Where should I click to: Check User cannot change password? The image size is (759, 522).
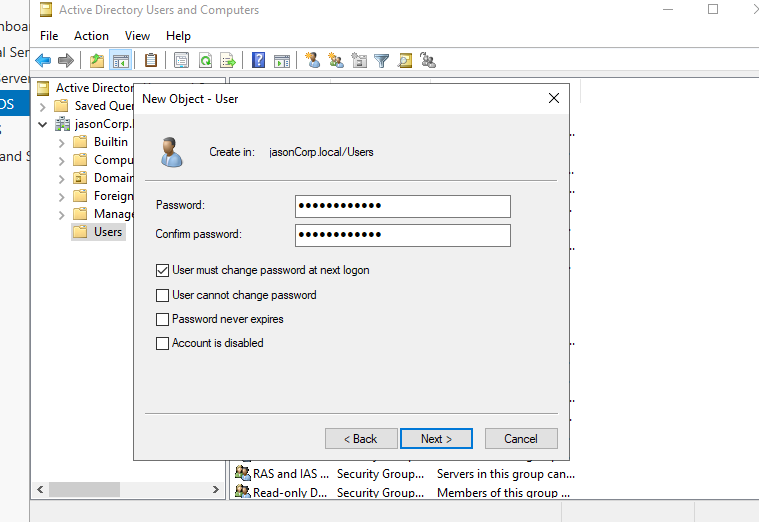coord(162,295)
